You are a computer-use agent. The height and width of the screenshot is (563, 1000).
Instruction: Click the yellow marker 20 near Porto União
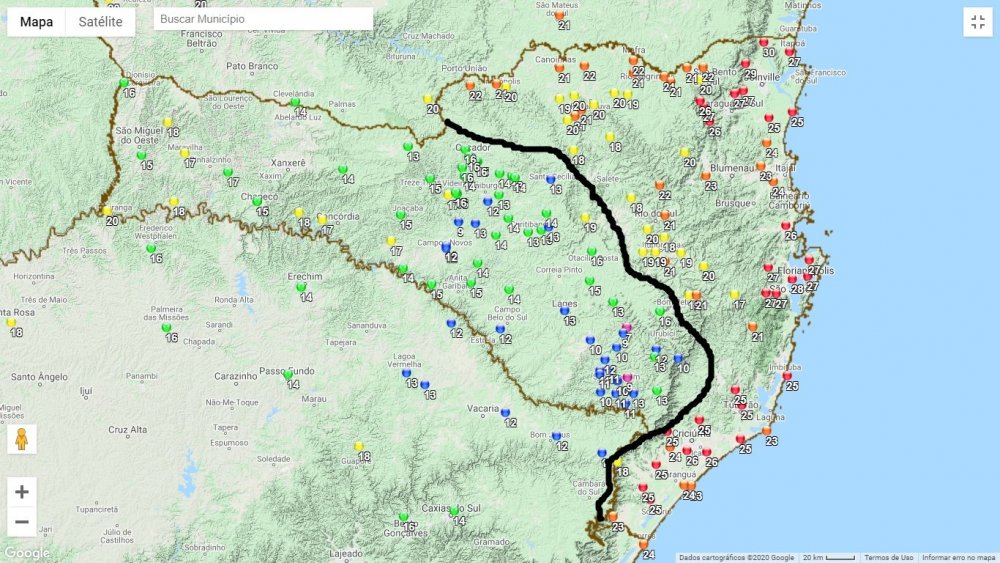click(428, 99)
